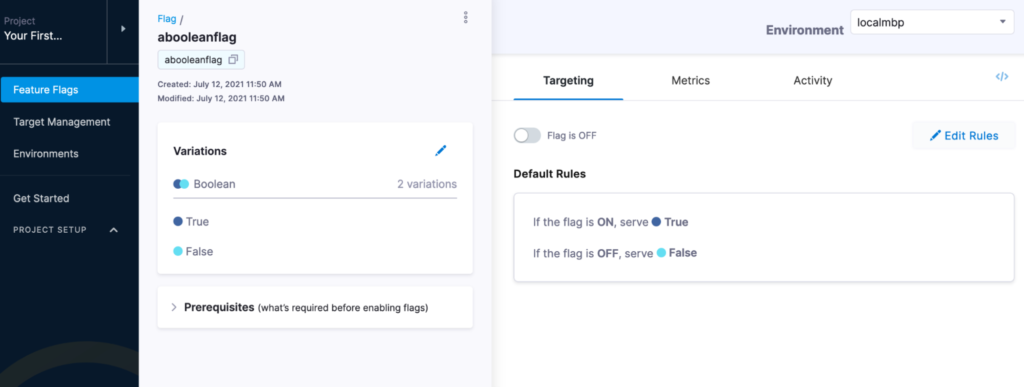Click the False variation color dot
Viewport: 1024px width, 387px height.
point(178,251)
